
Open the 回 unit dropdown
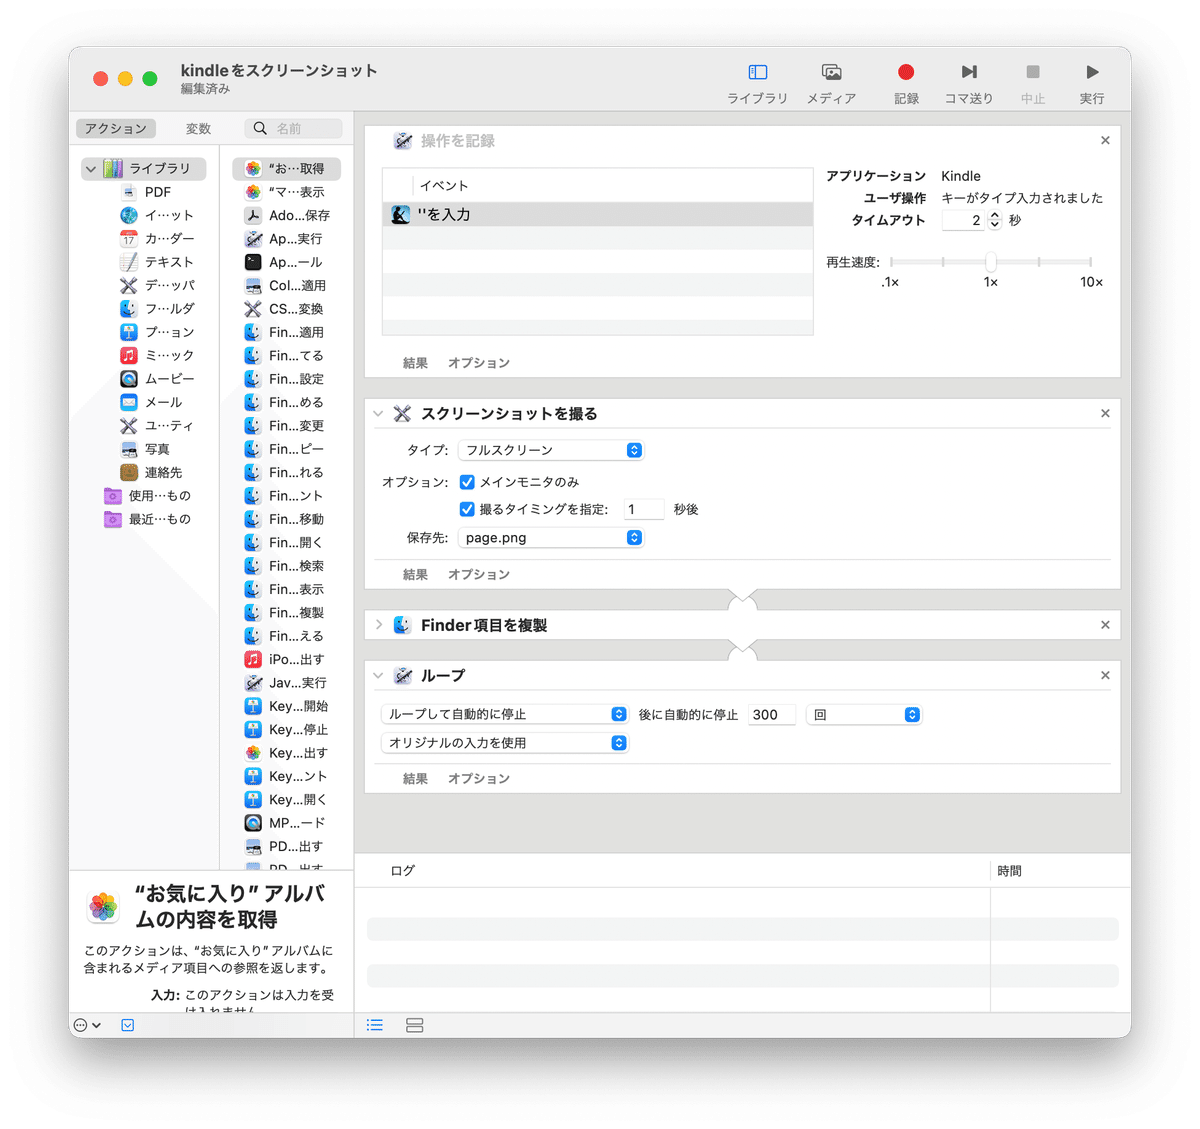864,714
